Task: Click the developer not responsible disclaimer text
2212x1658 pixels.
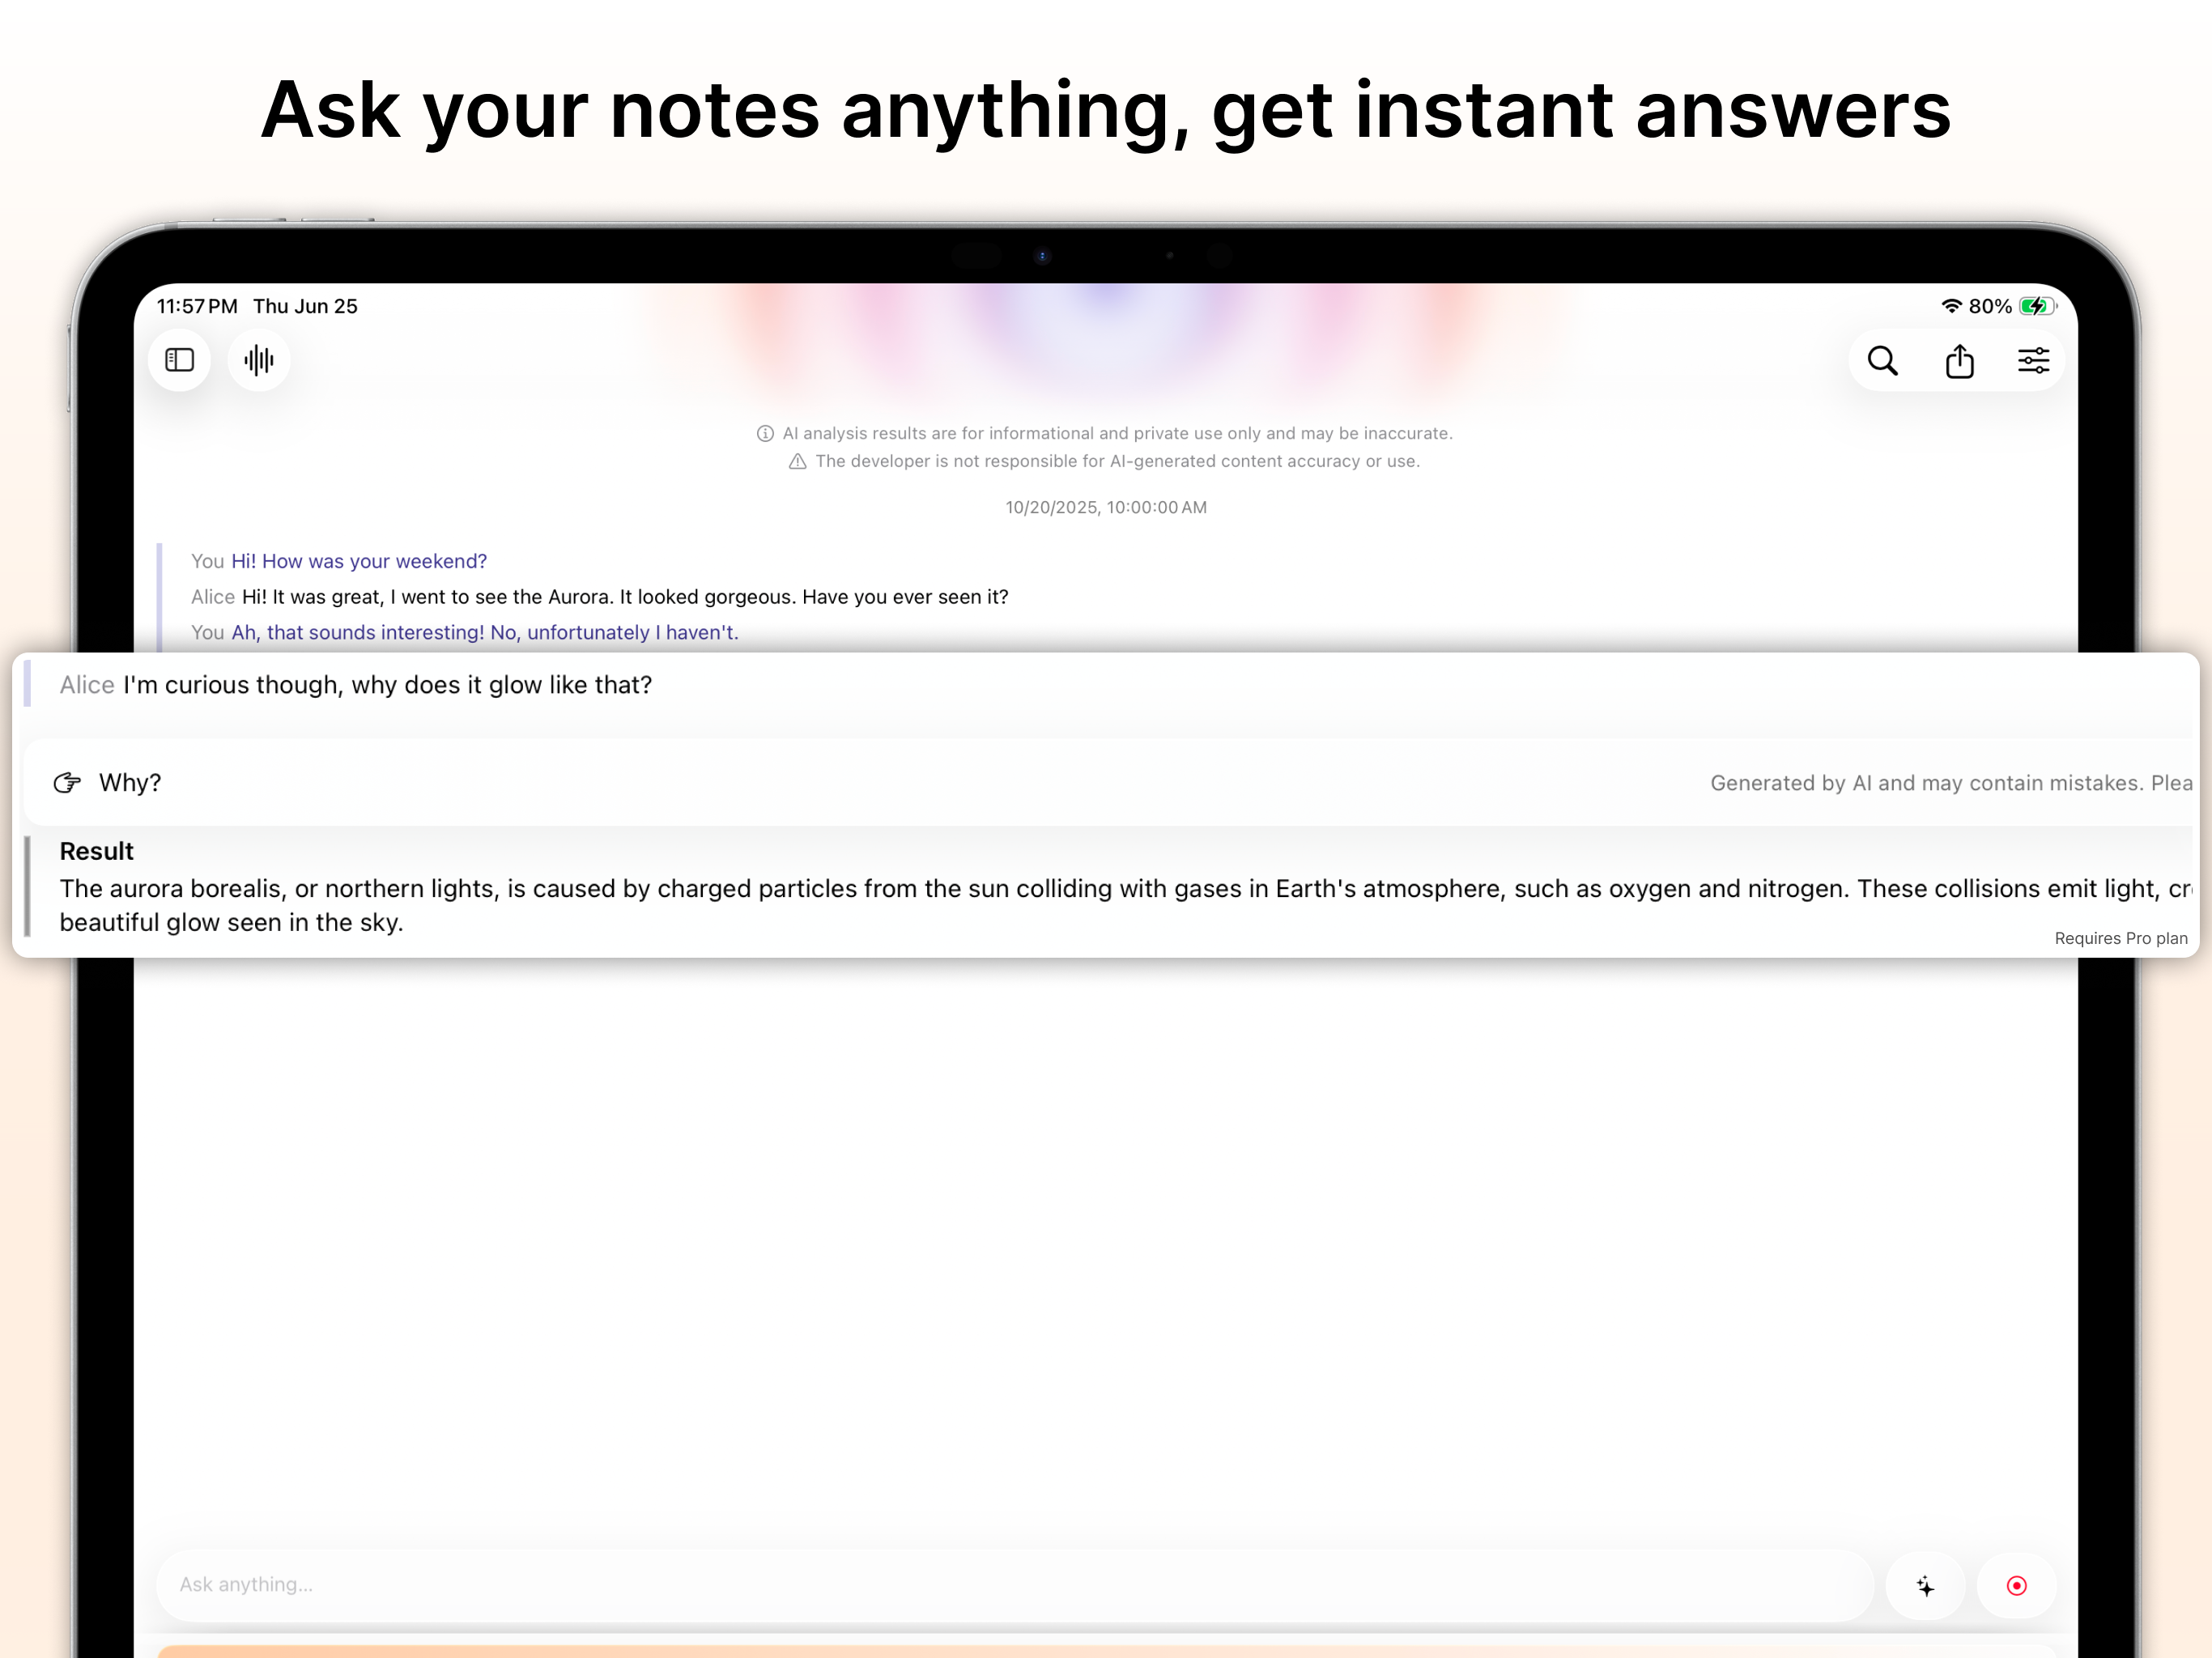Action: [x=1117, y=461]
